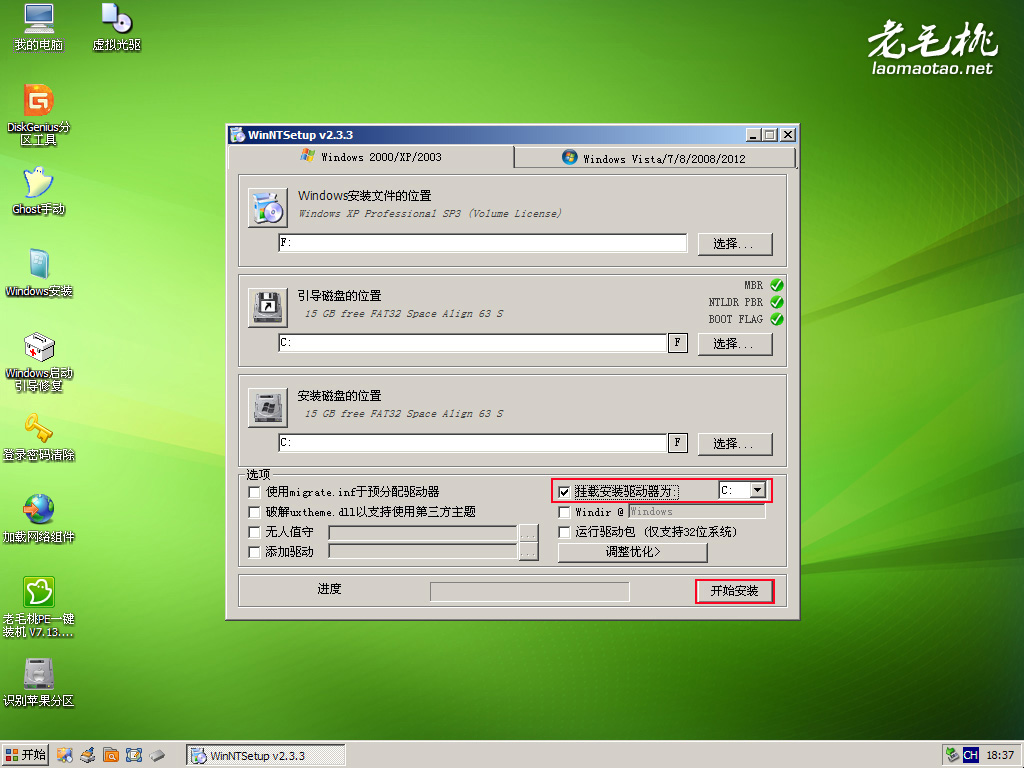Click the CH input language tray indicator
Image resolution: width=1024 pixels, height=768 pixels.
coord(970,755)
